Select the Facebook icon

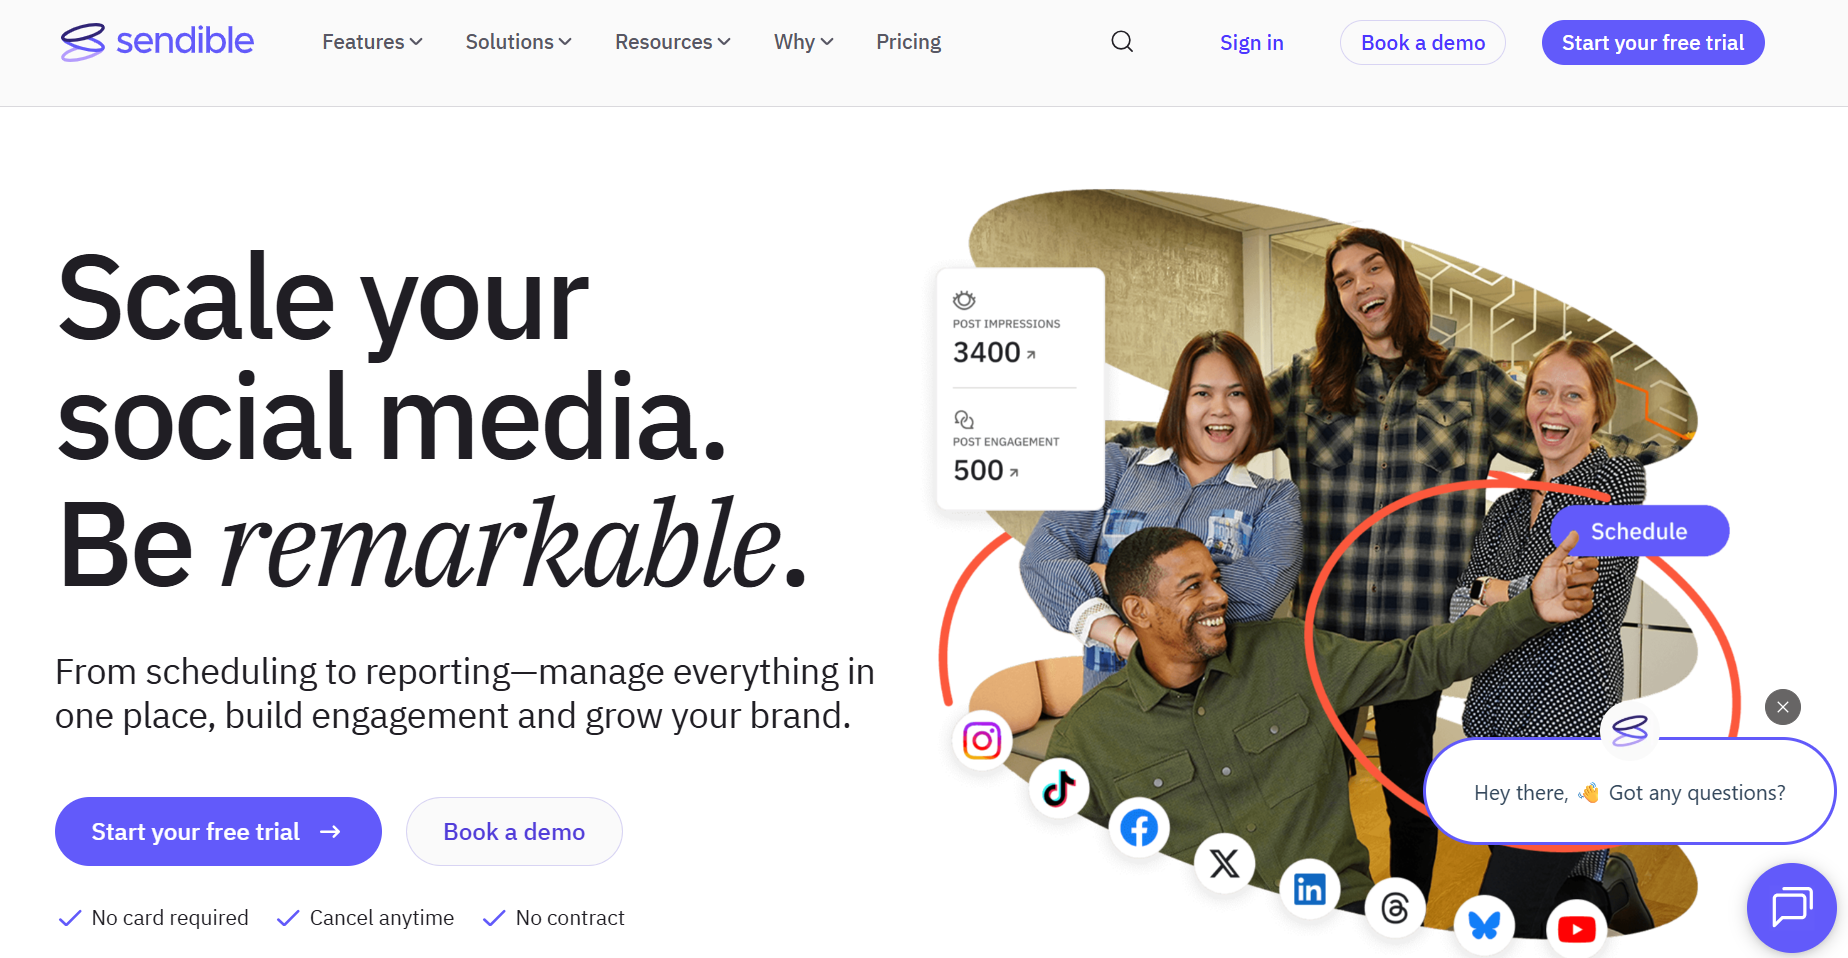1139,828
